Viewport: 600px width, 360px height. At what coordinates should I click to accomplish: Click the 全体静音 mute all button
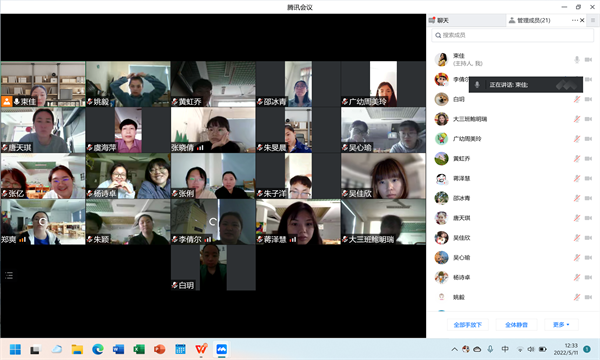516,325
